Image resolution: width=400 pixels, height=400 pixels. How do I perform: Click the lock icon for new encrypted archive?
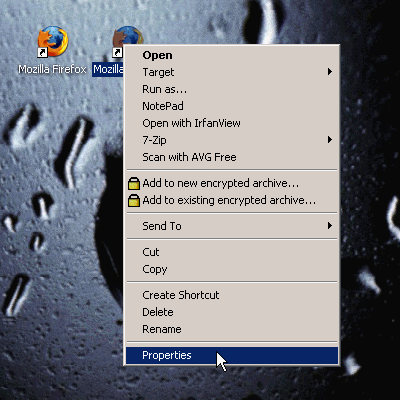(134, 184)
